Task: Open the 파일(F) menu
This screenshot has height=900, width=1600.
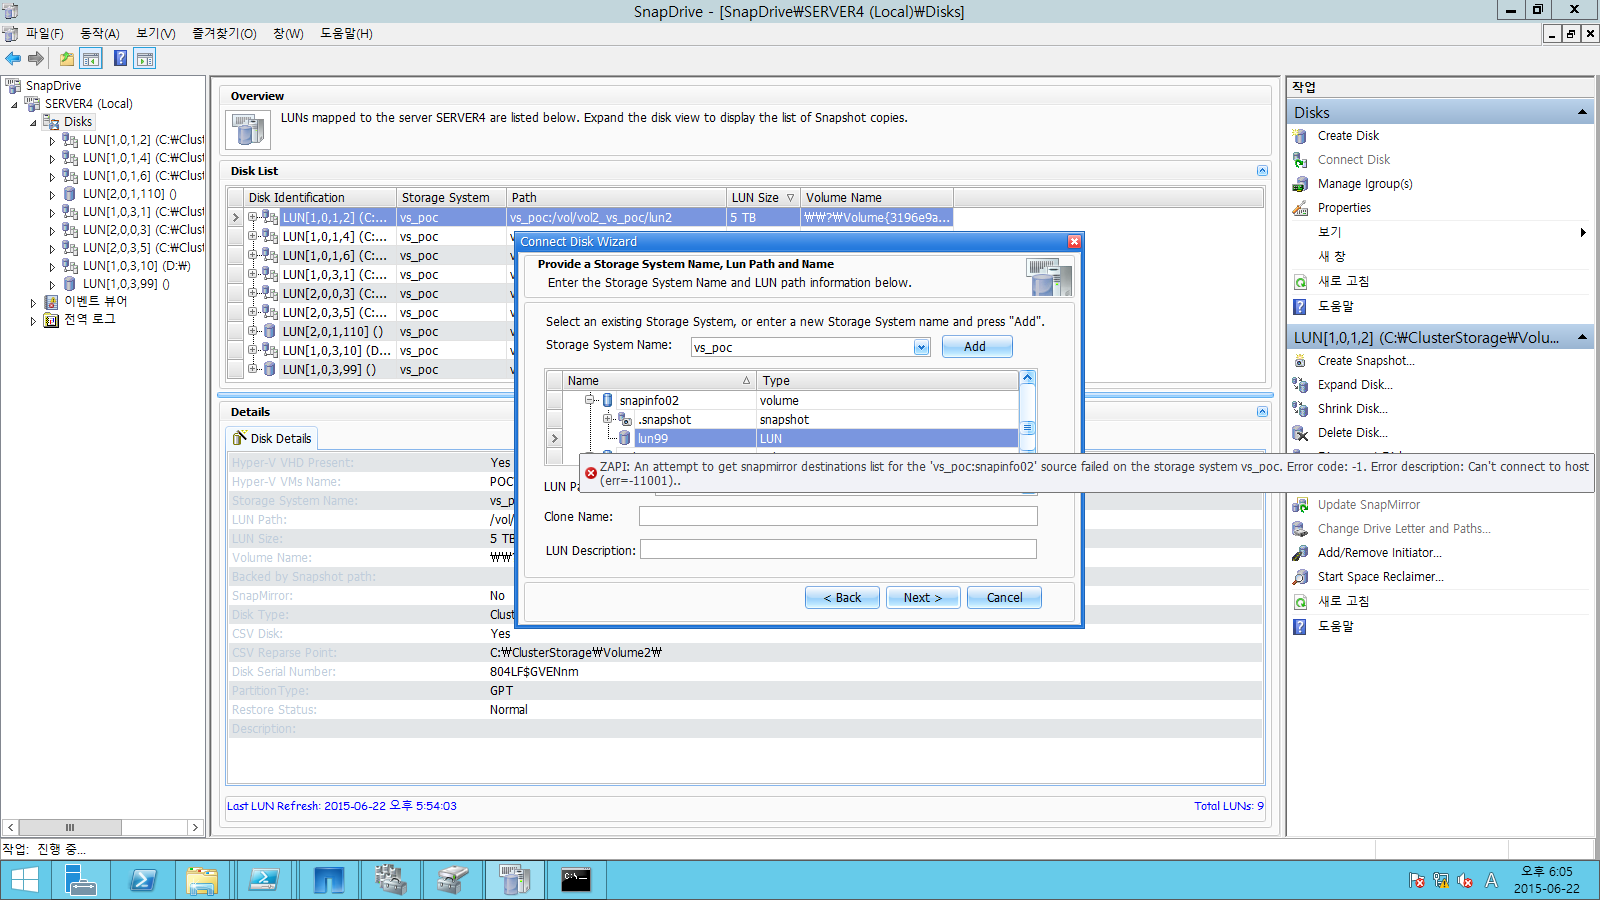Action: pyautogui.click(x=44, y=34)
